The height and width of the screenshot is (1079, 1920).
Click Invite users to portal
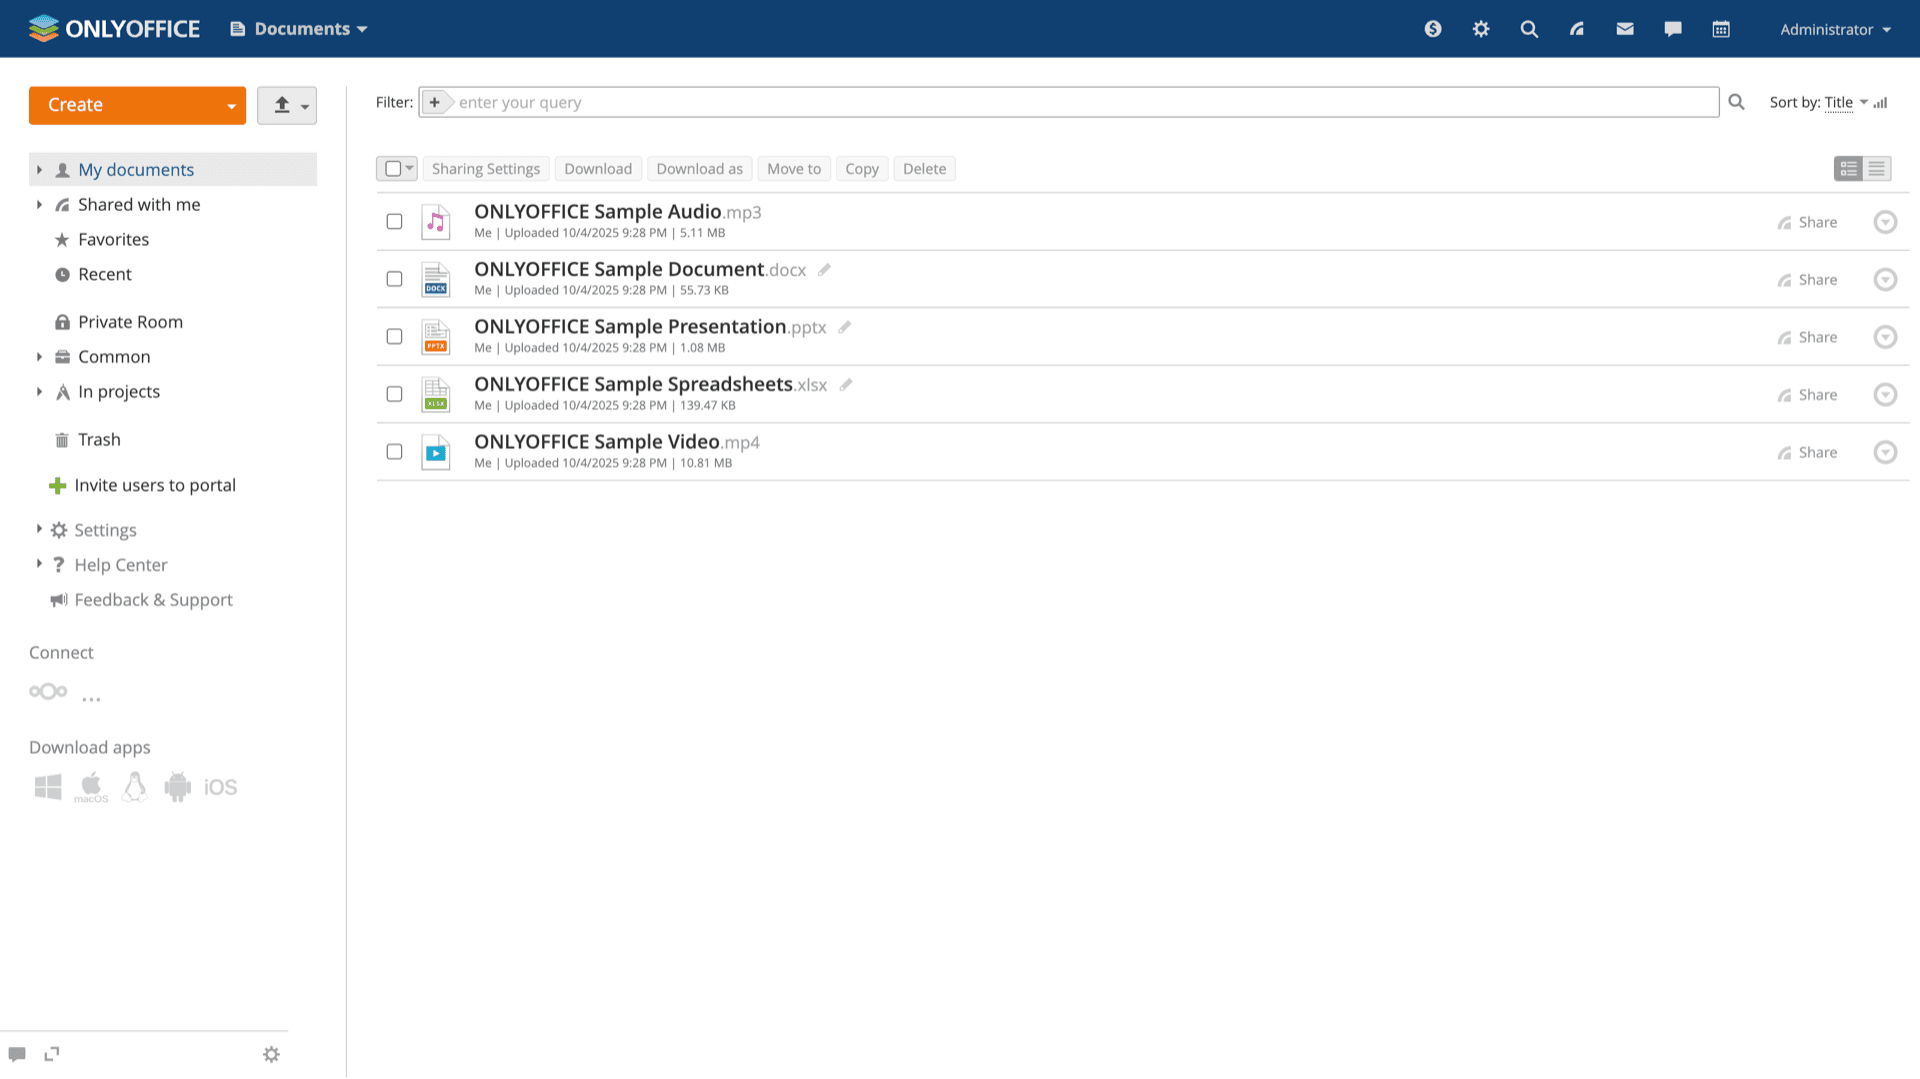pos(155,486)
